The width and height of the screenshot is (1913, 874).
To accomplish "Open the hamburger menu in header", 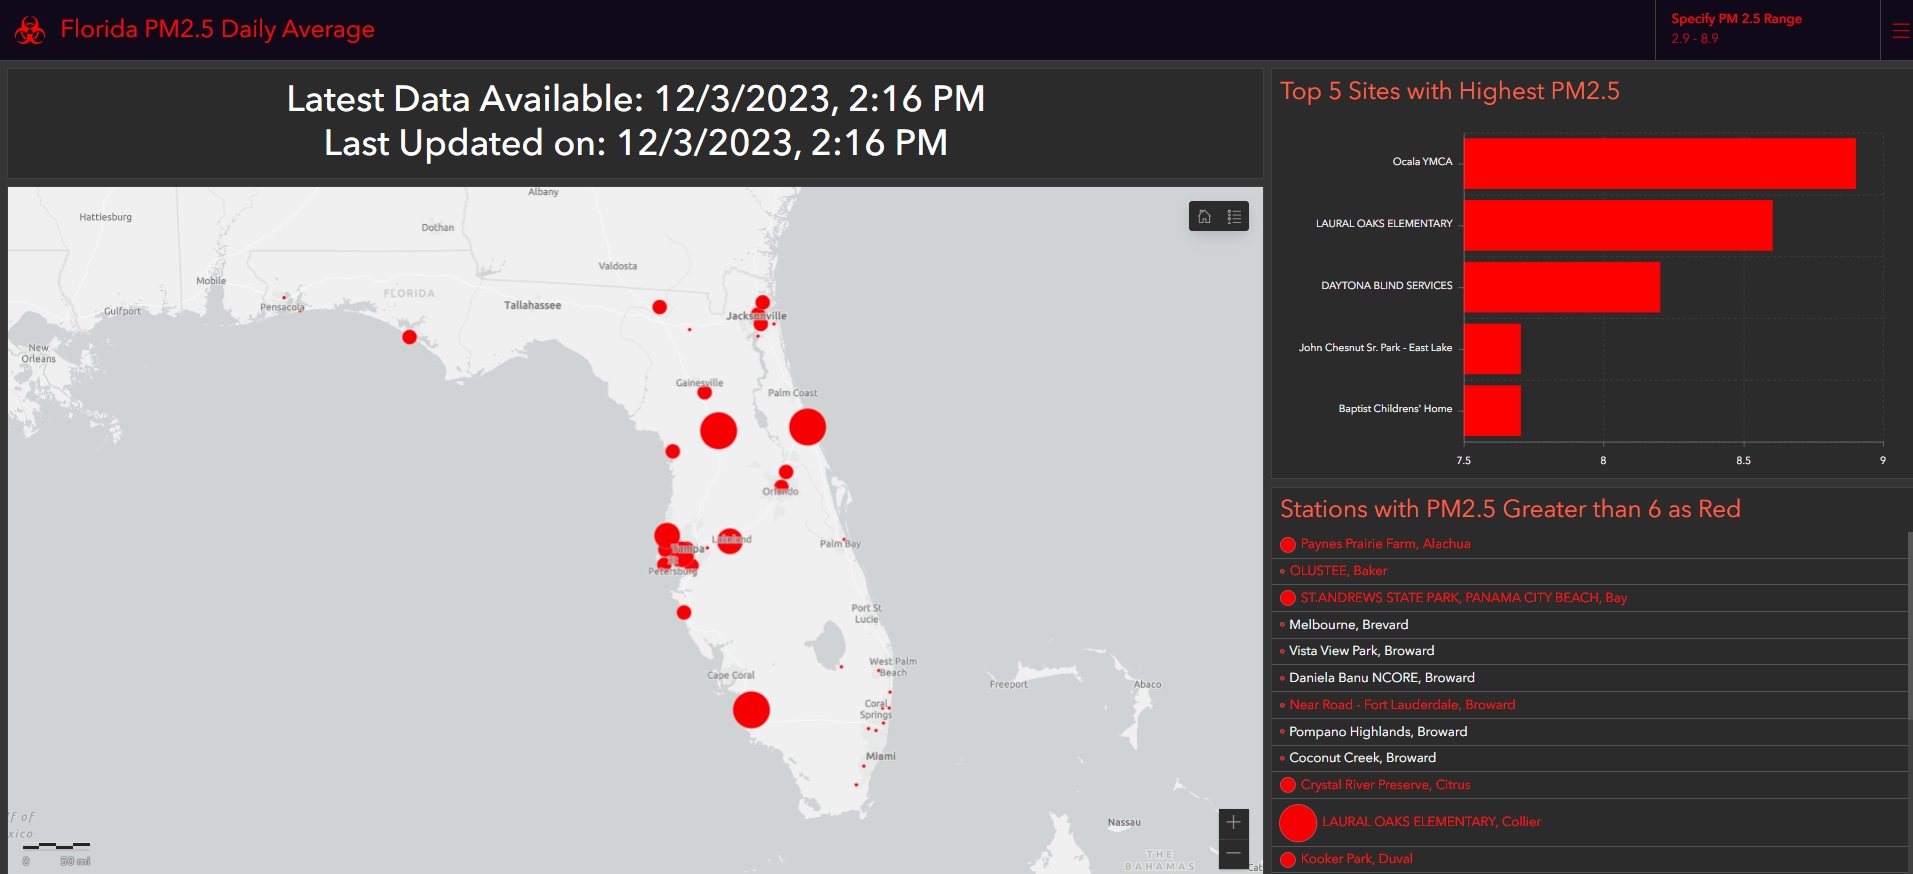I will point(1900,31).
